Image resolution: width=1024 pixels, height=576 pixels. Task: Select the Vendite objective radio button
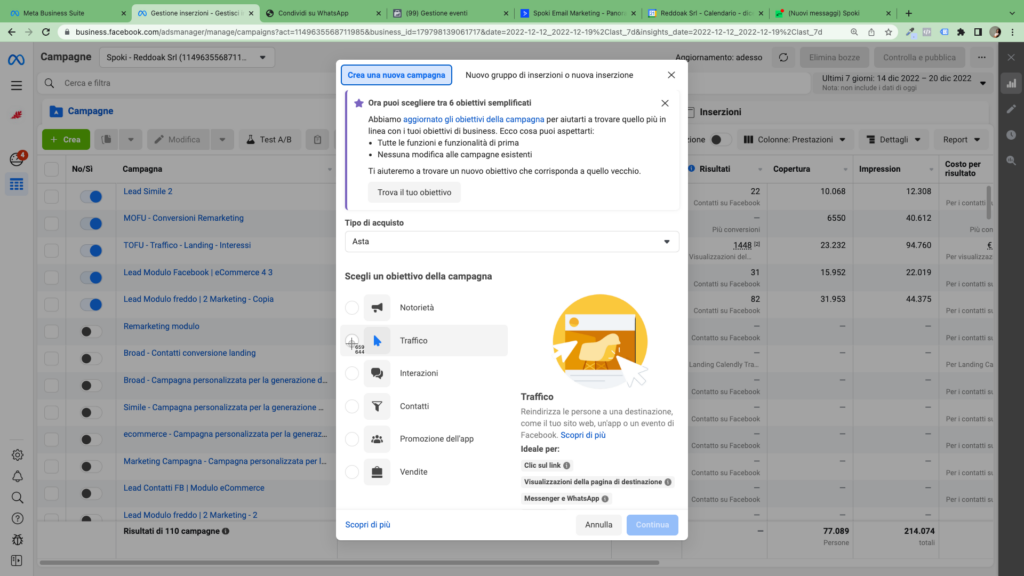coord(351,472)
